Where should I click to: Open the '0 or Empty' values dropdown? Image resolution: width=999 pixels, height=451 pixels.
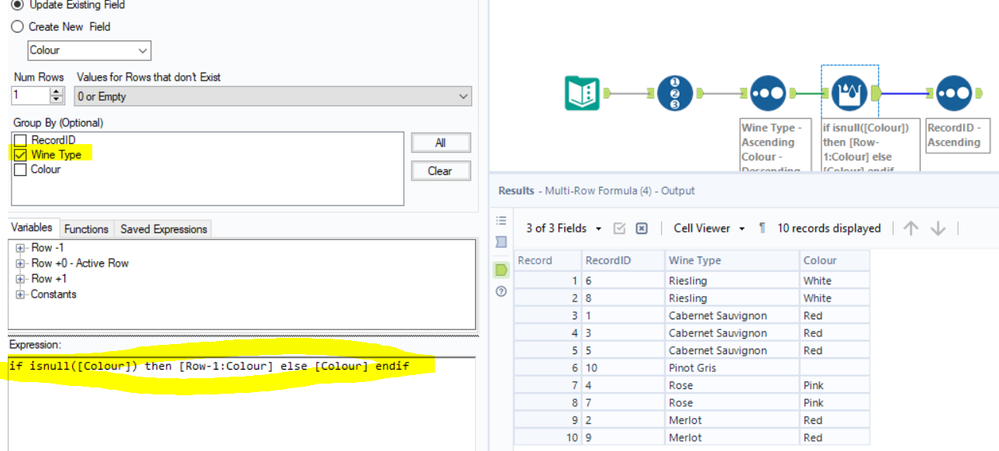pos(273,96)
